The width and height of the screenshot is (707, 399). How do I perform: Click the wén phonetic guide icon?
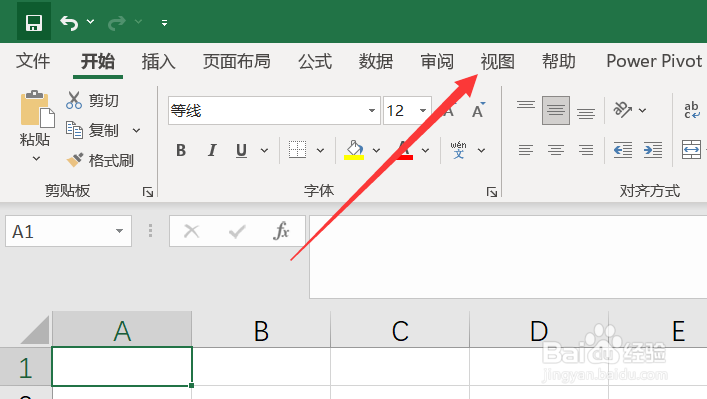coord(459,150)
